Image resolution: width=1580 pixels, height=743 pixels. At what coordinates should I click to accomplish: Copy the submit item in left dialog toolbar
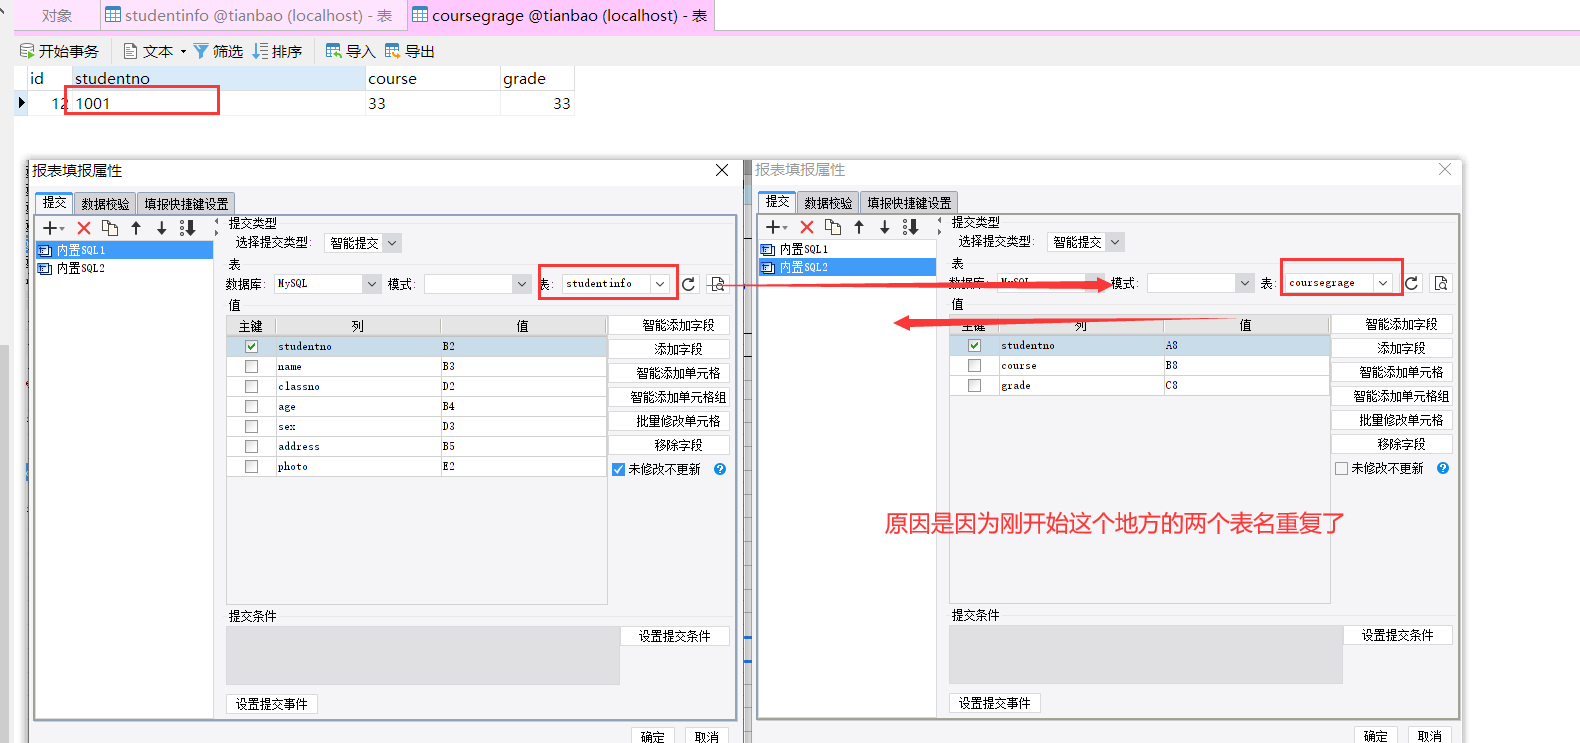pyautogui.click(x=110, y=228)
